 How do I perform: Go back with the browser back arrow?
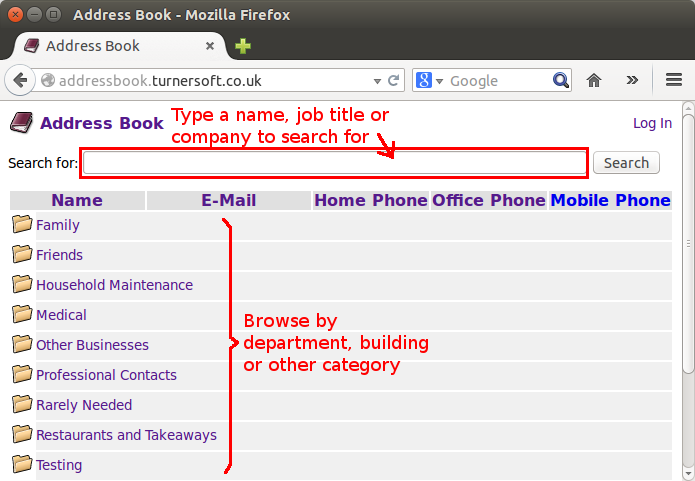click(x=20, y=80)
